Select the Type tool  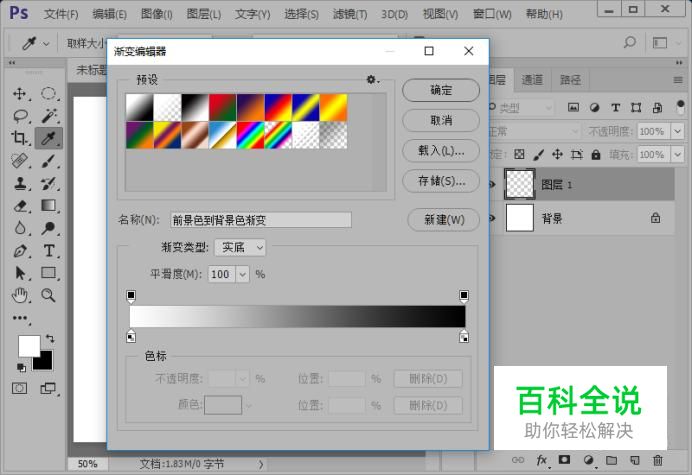coord(49,251)
